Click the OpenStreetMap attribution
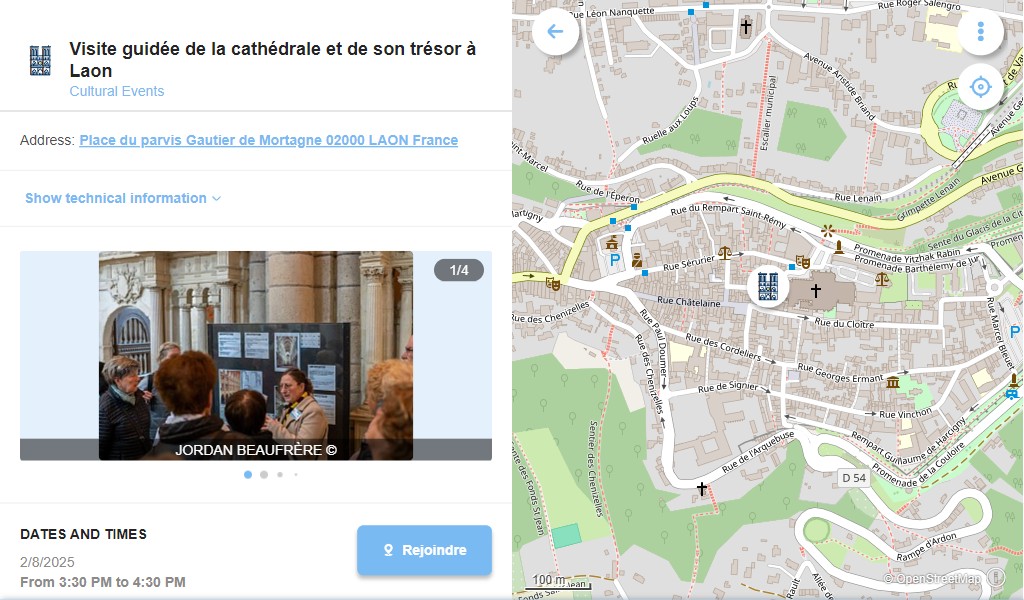Image resolution: width=1024 pixels, height=600 pixels. pos(931,578)
